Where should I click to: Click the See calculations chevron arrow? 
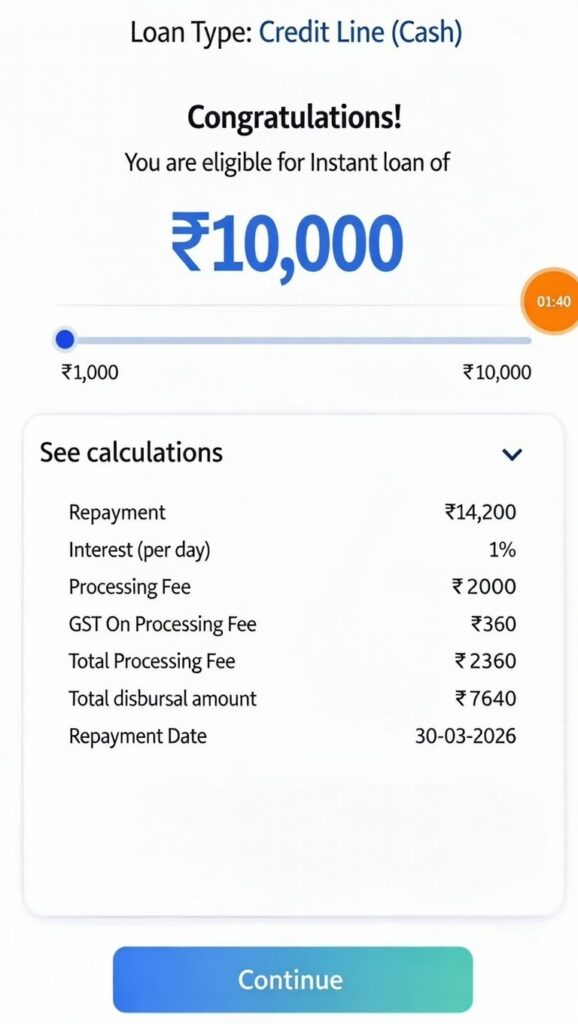point(512,453)
